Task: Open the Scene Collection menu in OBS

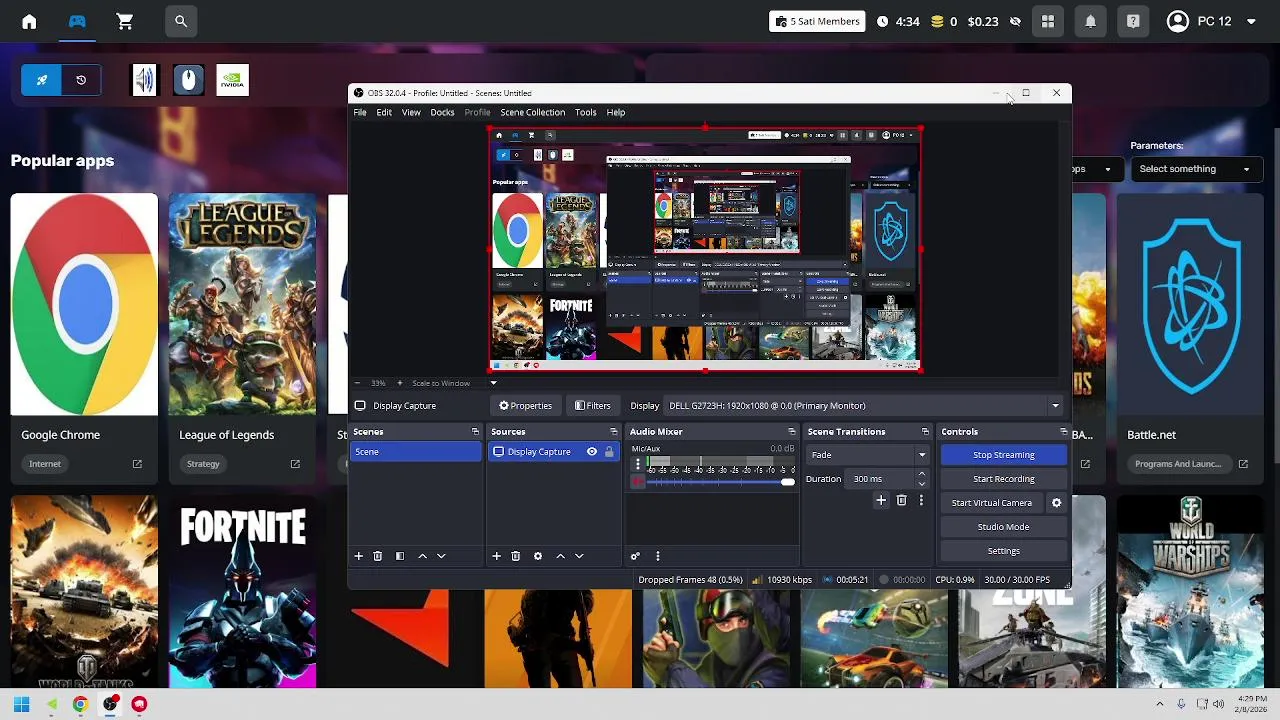Action: [532, 113]
